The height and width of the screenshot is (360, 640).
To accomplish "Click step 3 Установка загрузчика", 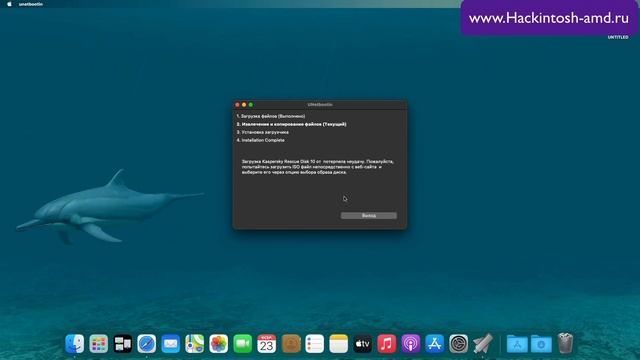I will 262,132.
